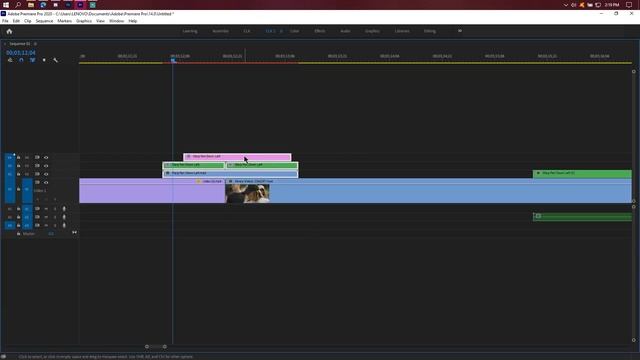This screenshot has height=360, width=640.
Task: Click the voice-over record mic on second audio track
Action: (64, 217)
